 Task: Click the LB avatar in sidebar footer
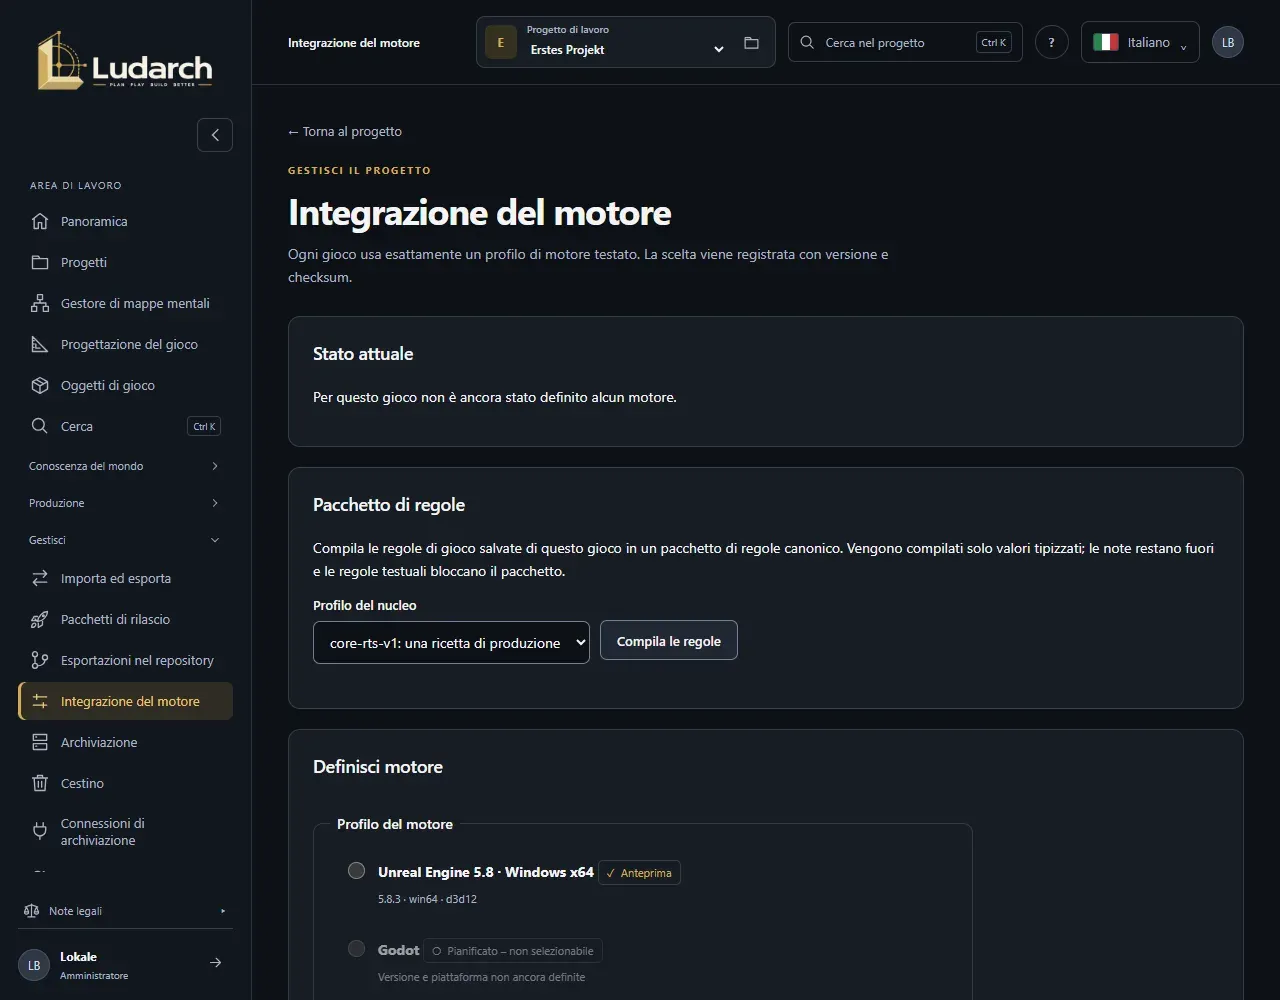tap(34, 965)
